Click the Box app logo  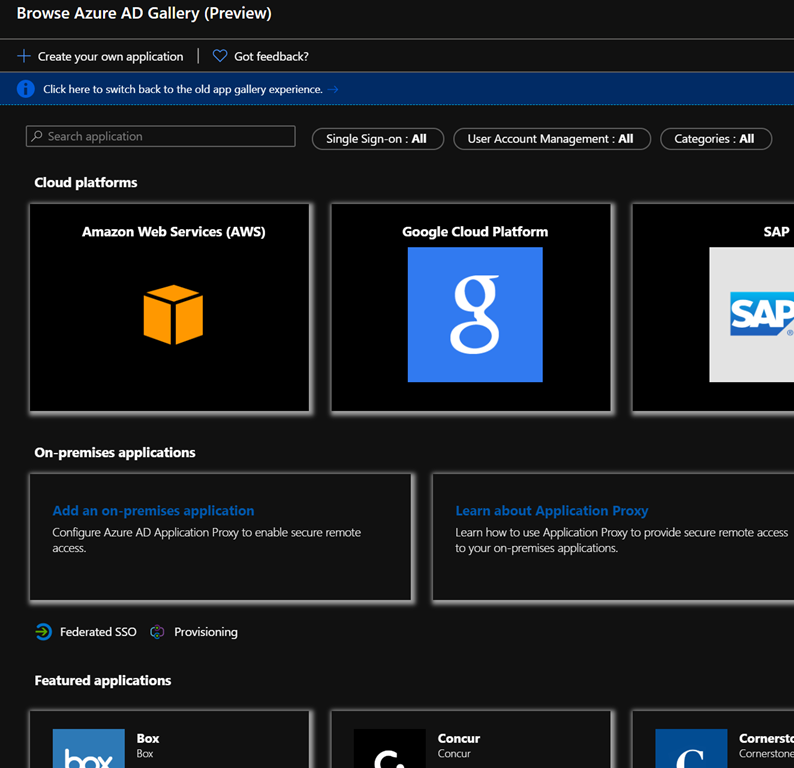pos(88,750)
